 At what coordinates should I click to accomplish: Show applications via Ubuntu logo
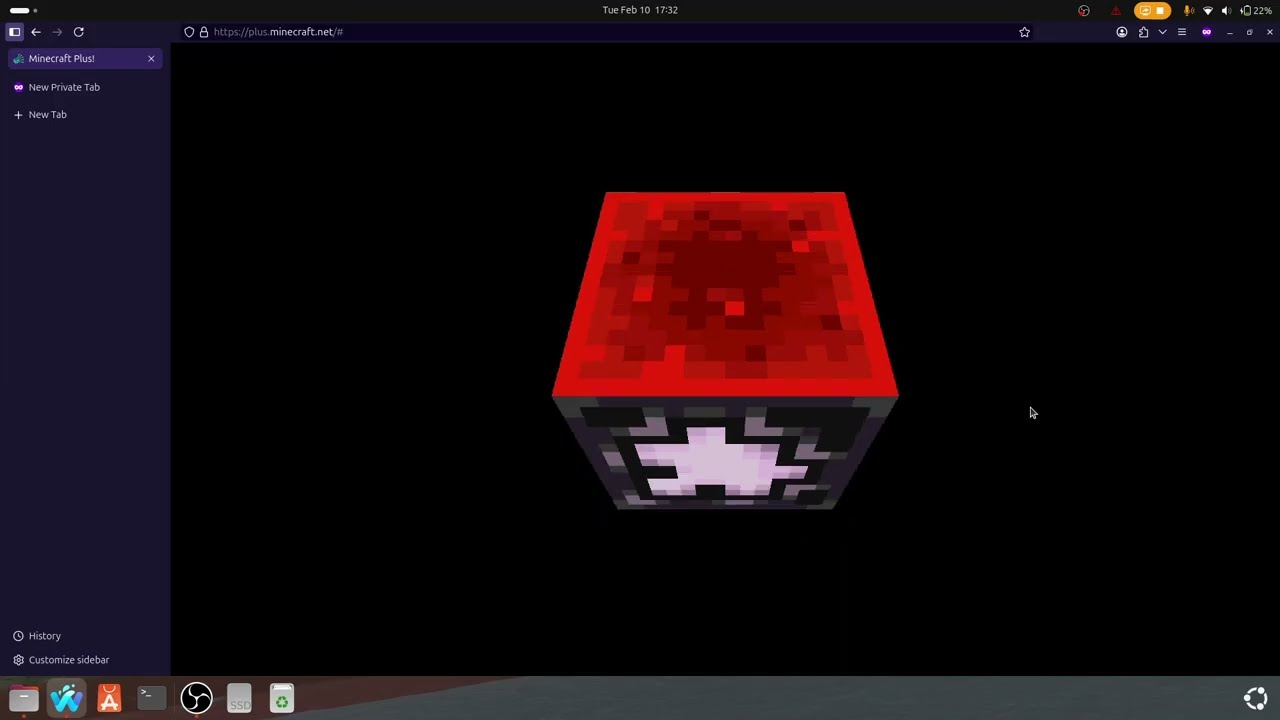click(1256, 698)
